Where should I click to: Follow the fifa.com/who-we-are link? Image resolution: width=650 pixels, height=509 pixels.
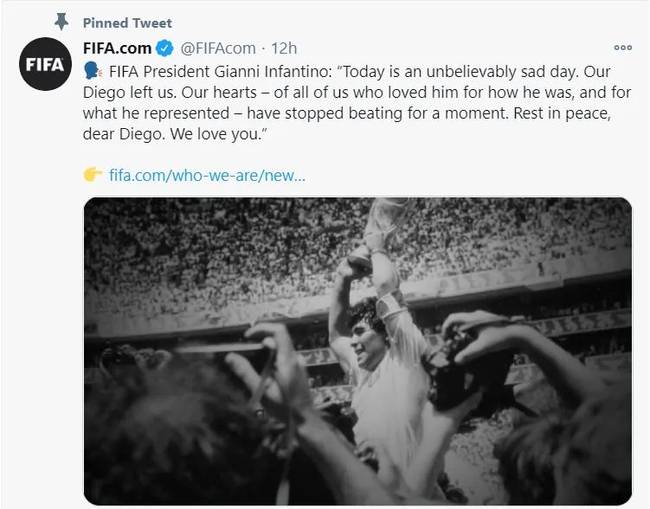(207, 175)
